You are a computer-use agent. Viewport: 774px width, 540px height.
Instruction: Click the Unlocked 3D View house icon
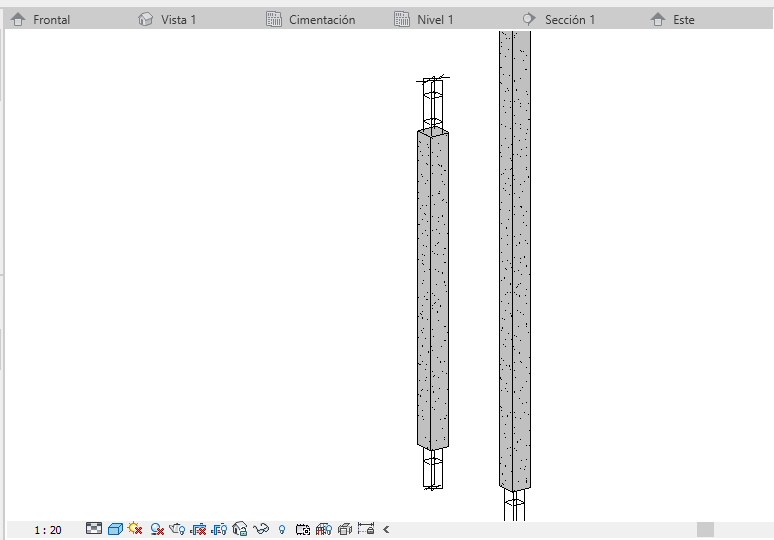239,529
